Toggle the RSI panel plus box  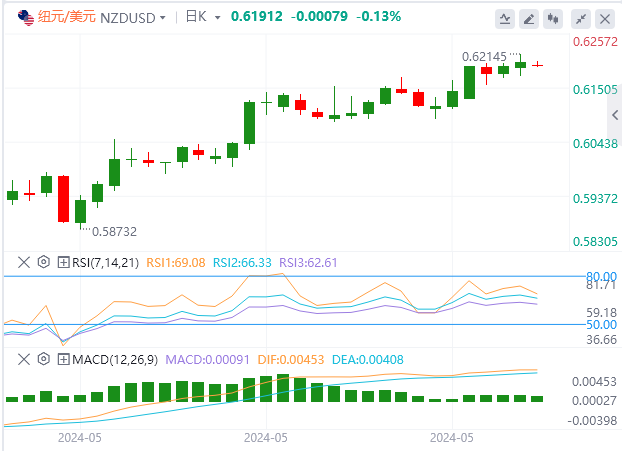coord(63,262)
